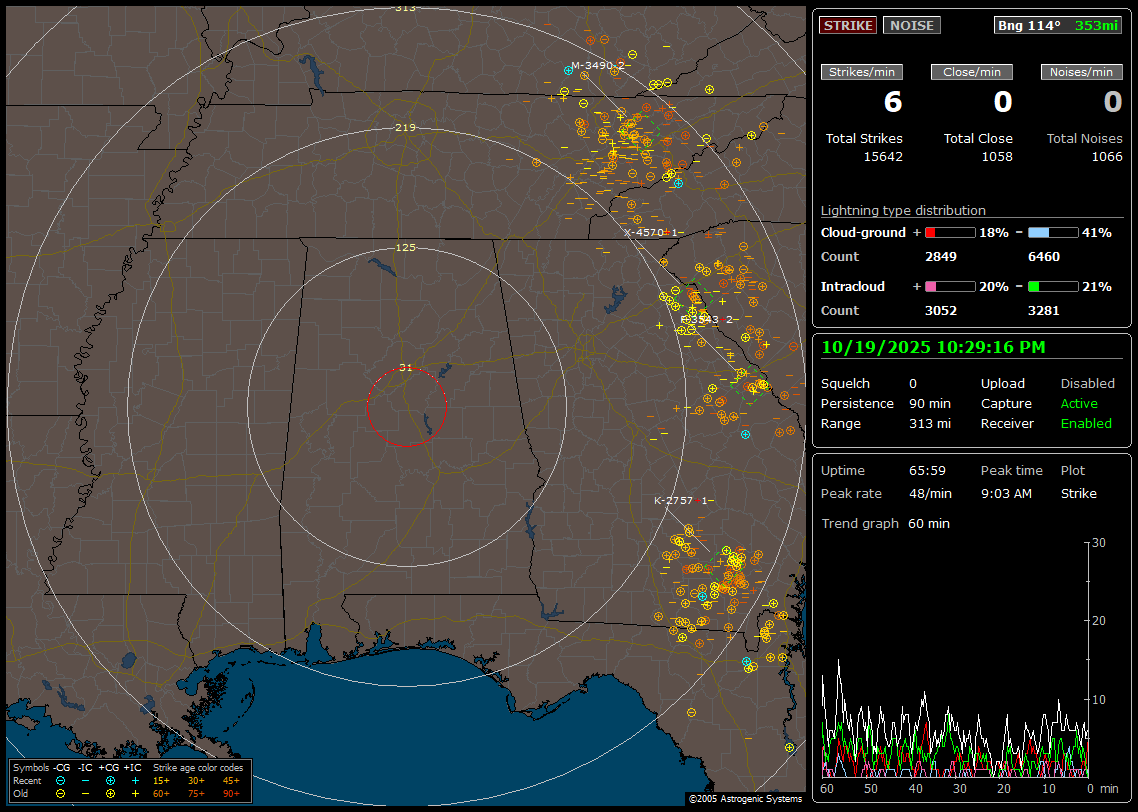Click storm cell label M-3490-2

[x=598, y=65]
